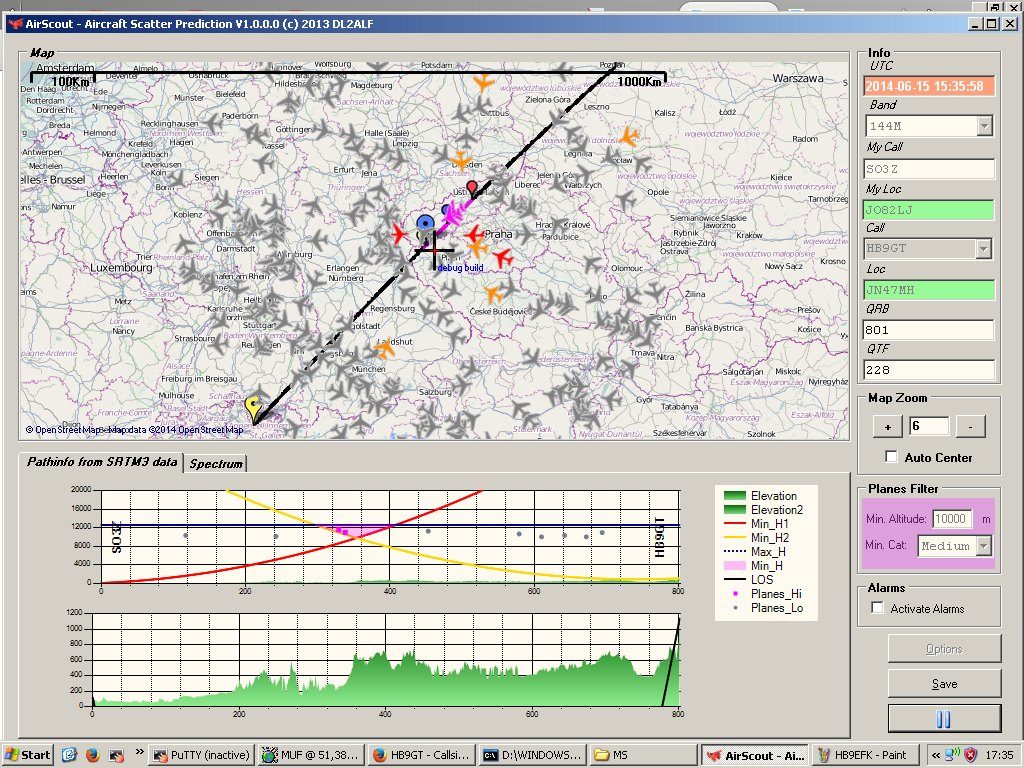1024x768 pixels.
Task: Click the Planes_Lo legend entry
Action: click(763, 608)
